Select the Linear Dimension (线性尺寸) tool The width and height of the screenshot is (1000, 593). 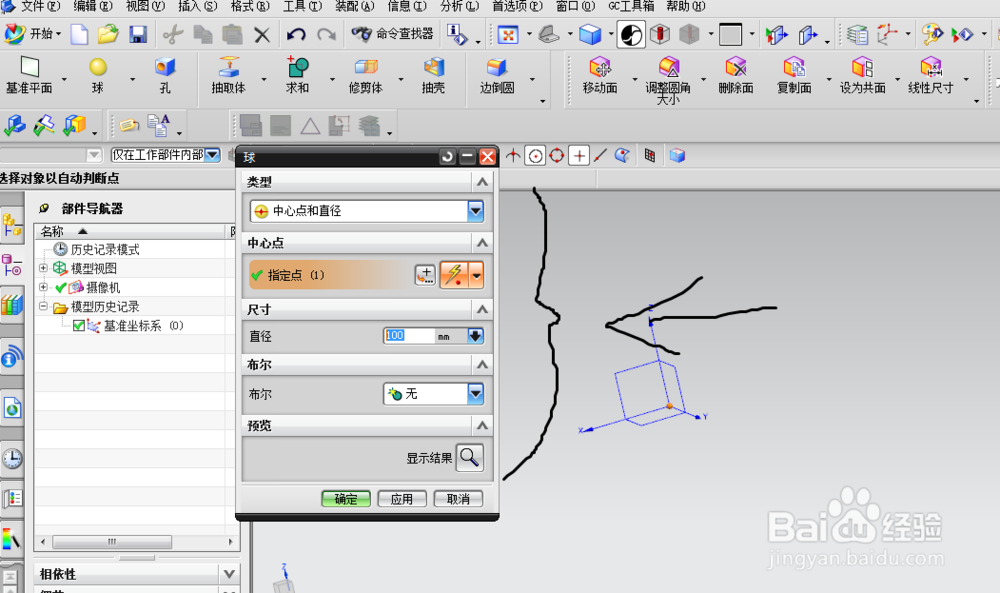pyautogui.click(x=930, y=76)
